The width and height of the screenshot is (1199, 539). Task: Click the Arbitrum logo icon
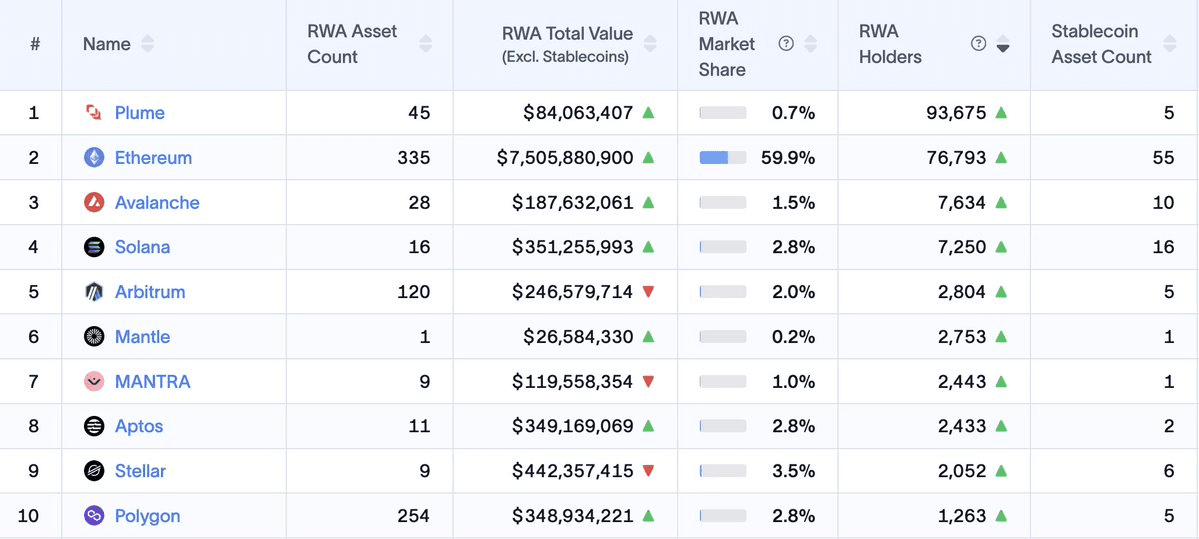point(93,292)
